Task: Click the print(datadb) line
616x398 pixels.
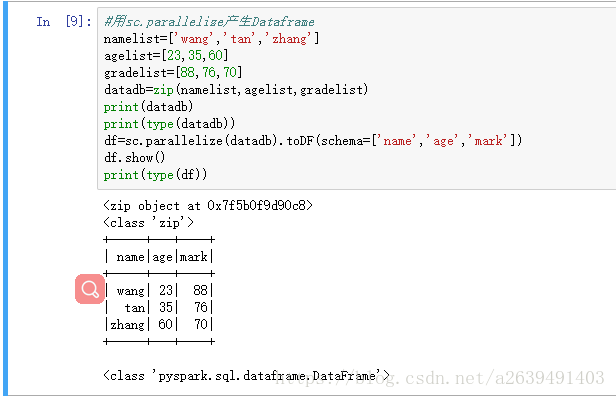Action: pos(148,106)
